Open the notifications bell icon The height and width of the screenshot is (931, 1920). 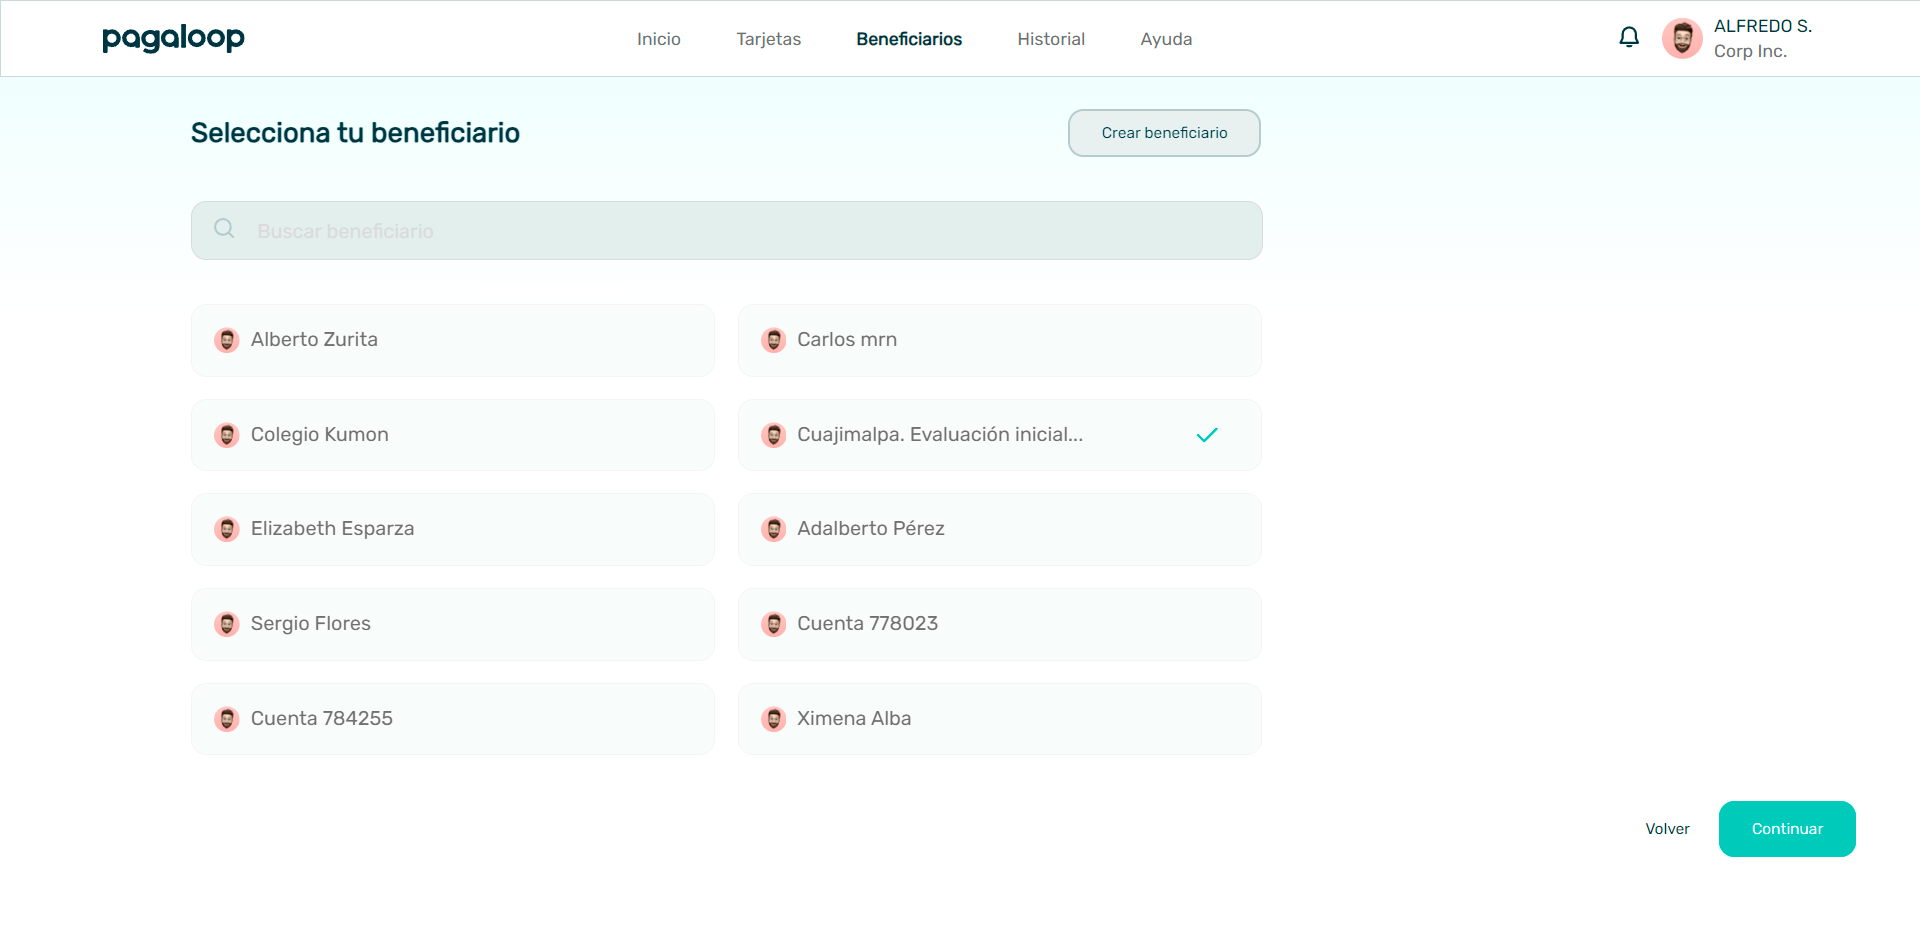tap(1629, 38)
